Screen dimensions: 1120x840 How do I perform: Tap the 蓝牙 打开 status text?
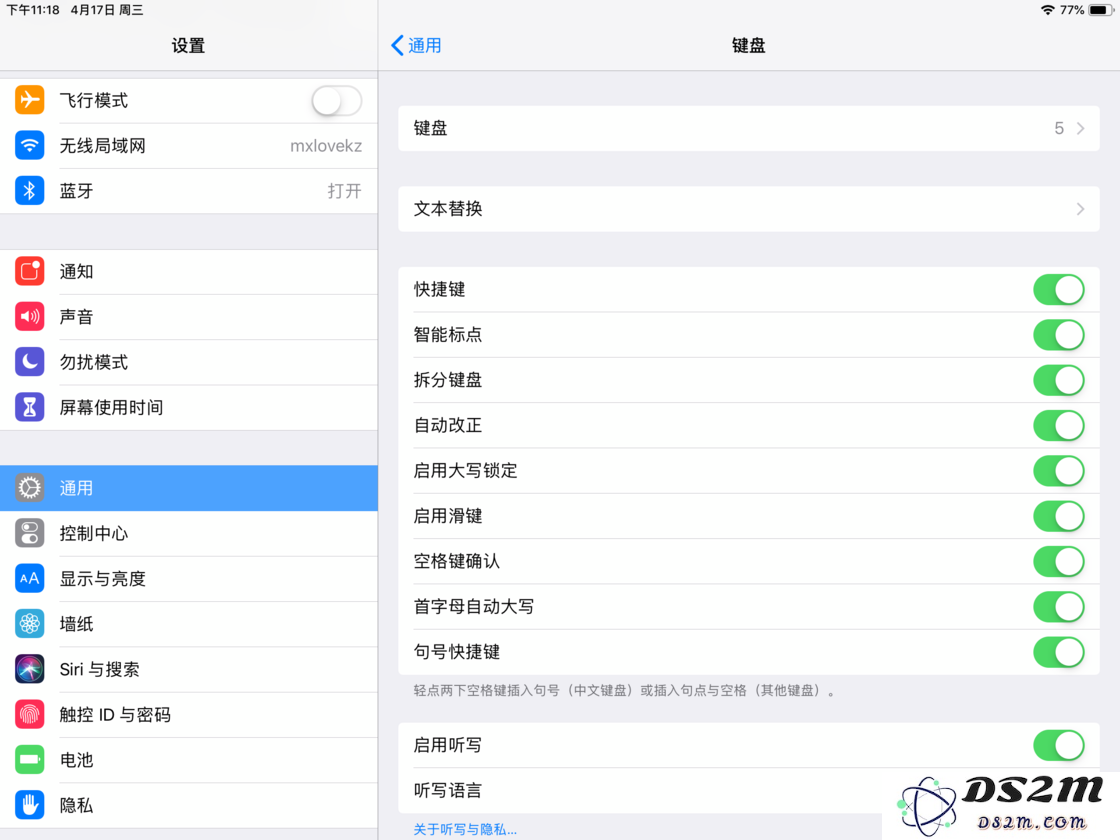[x=344, y=191]
